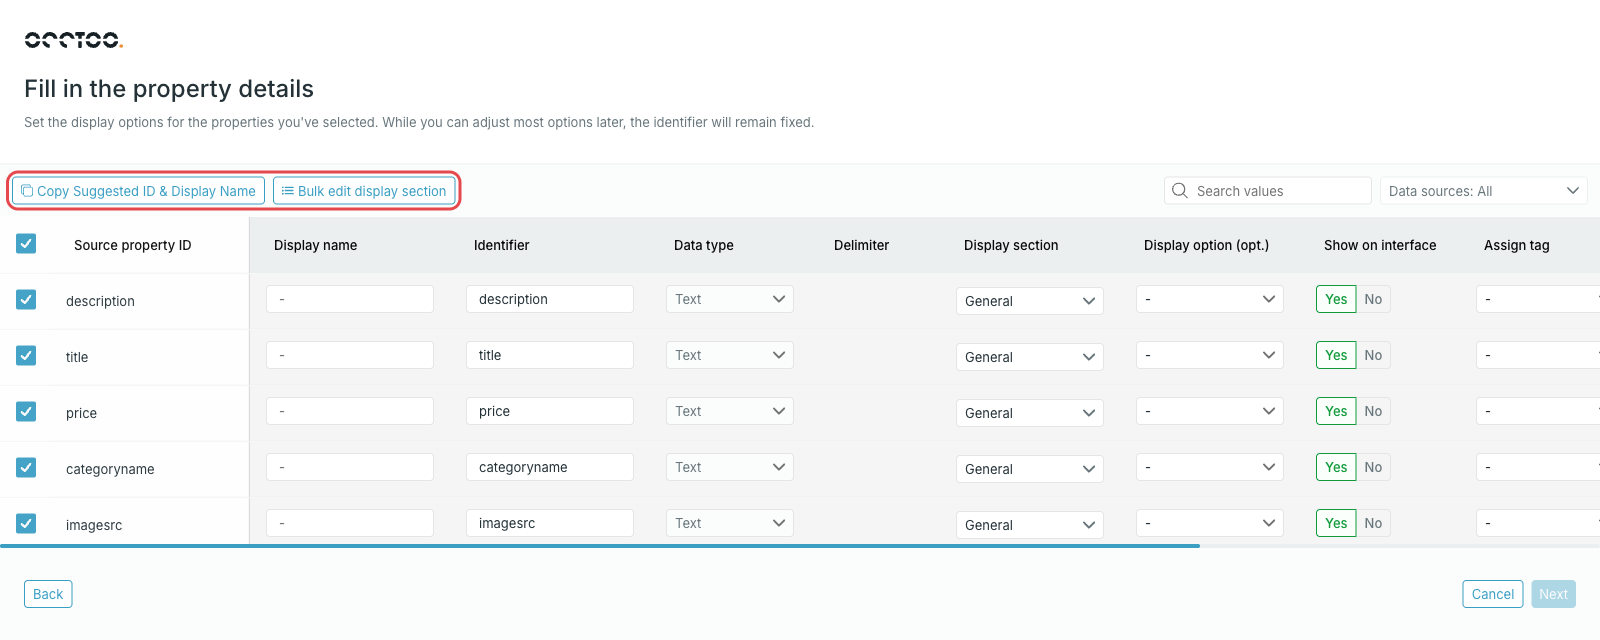Click the description display name field
This screenshot has width=1600, height=640.
point(350,299)
